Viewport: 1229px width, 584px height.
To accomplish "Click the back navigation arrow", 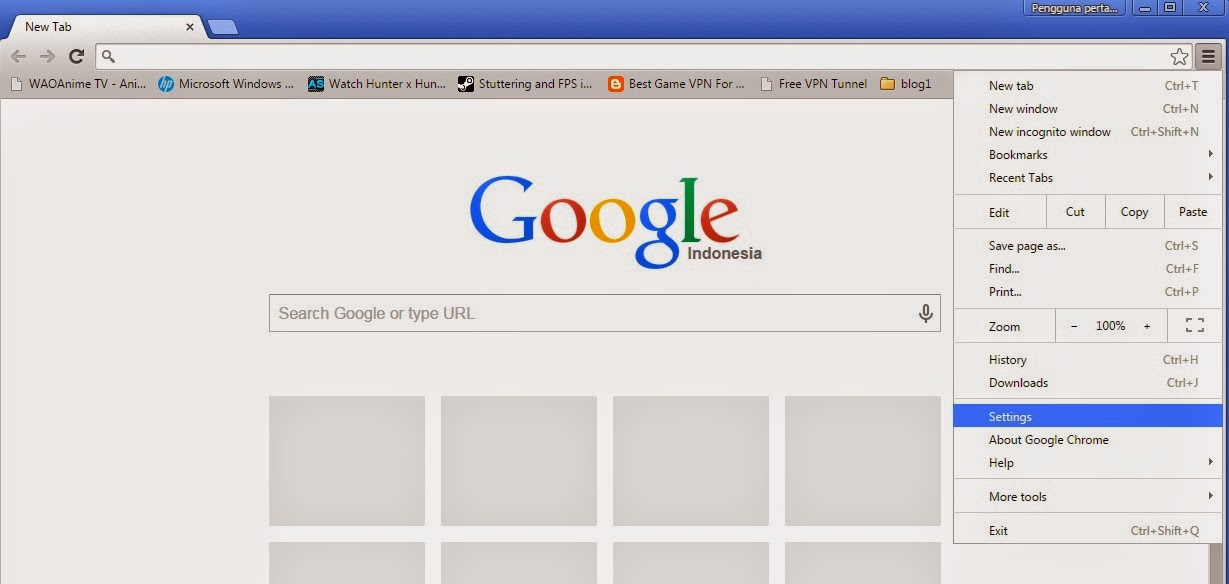I will pyautogui.click(x=18, y=56).
